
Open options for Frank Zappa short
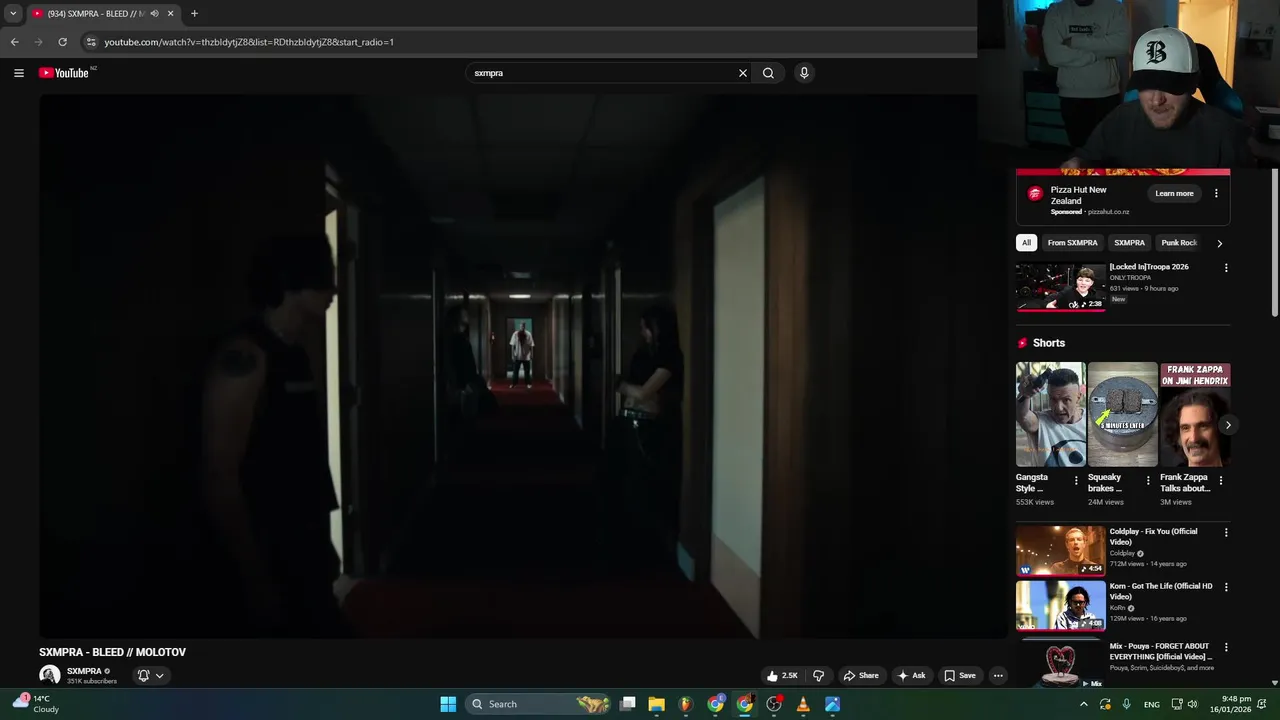click(x=1220, y=481)
